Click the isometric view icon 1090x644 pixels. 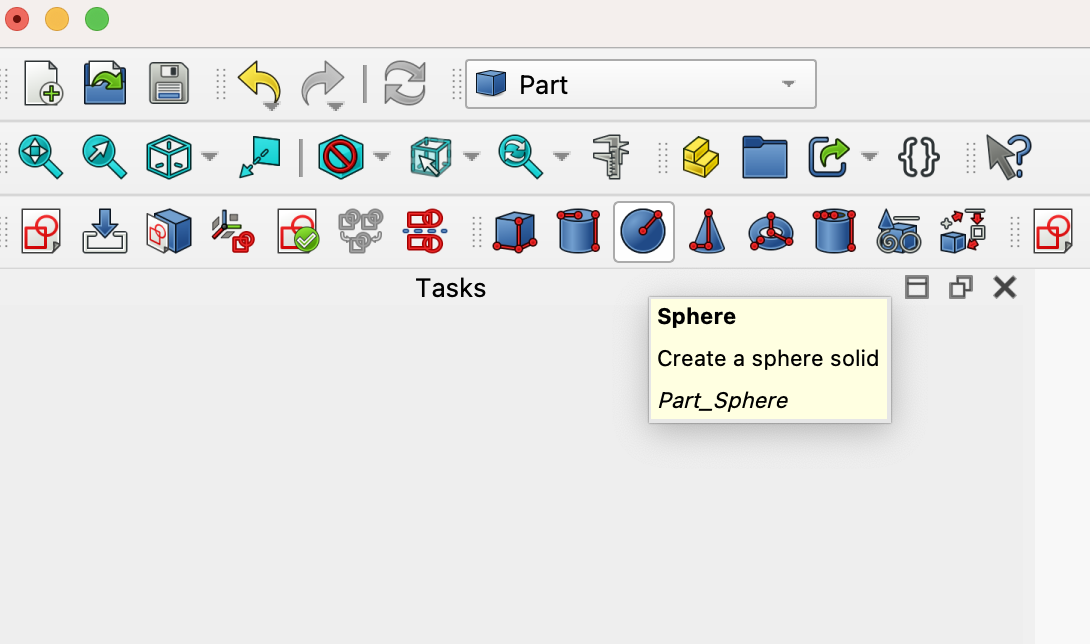[169, 157]
